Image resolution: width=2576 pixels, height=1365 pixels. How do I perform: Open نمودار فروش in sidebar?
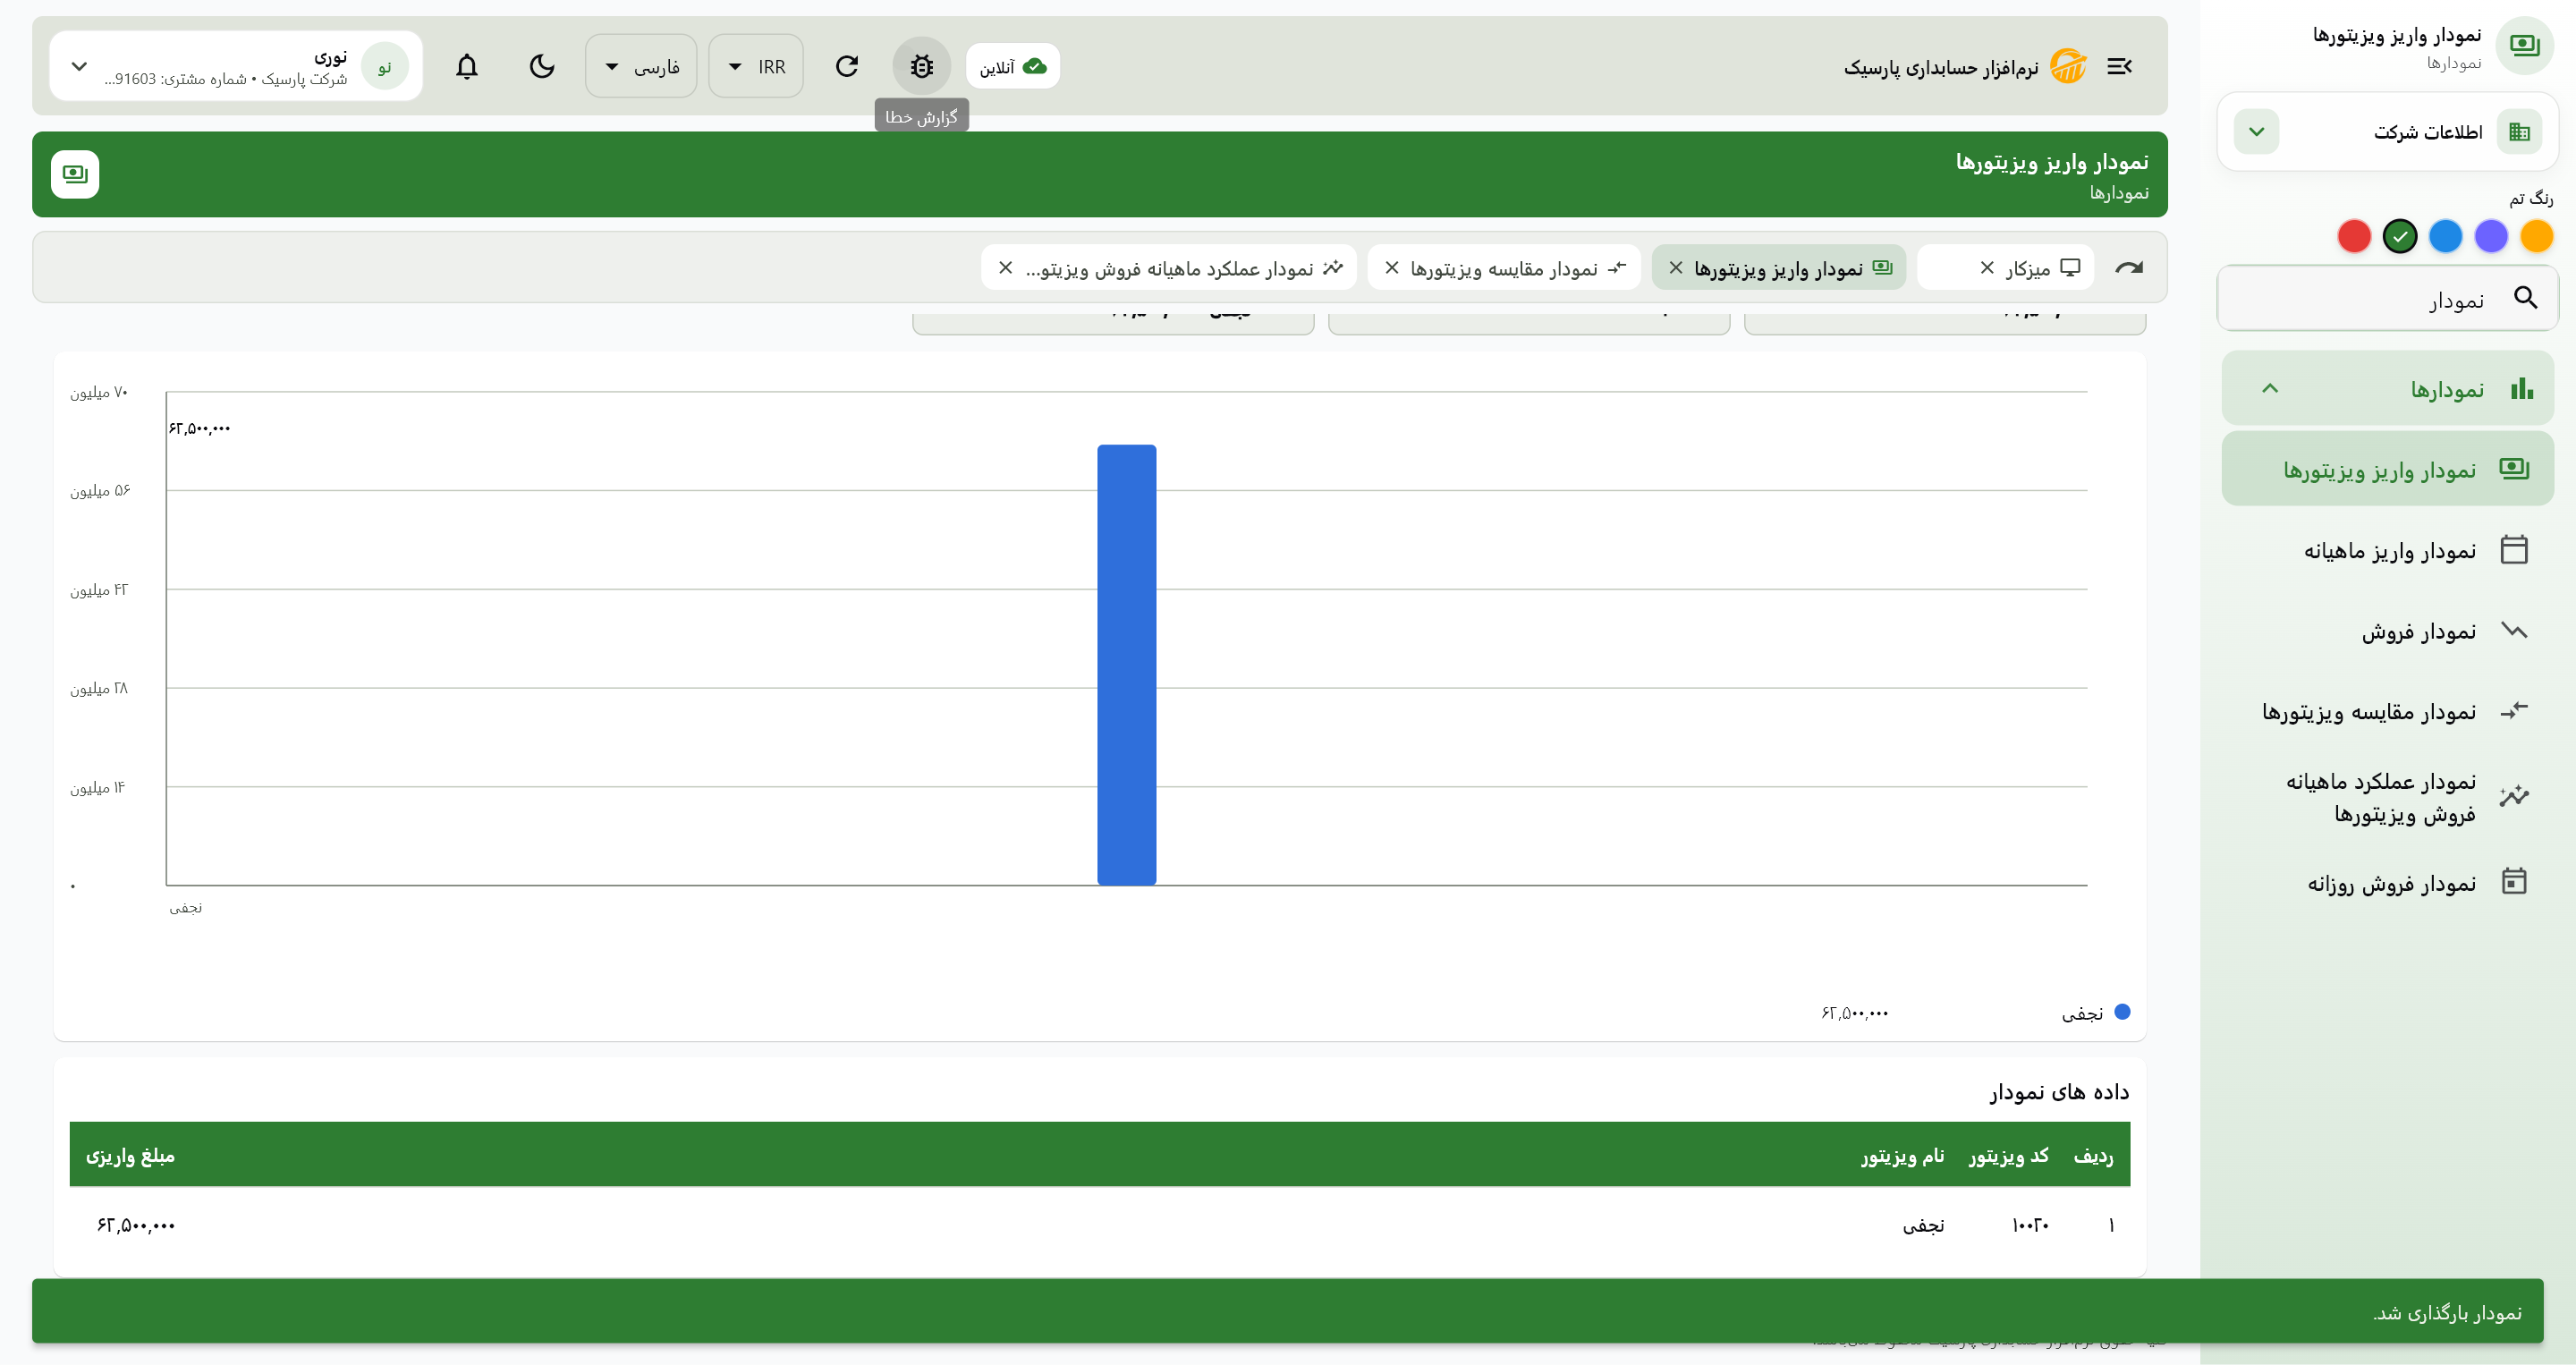coord(2387,631)
